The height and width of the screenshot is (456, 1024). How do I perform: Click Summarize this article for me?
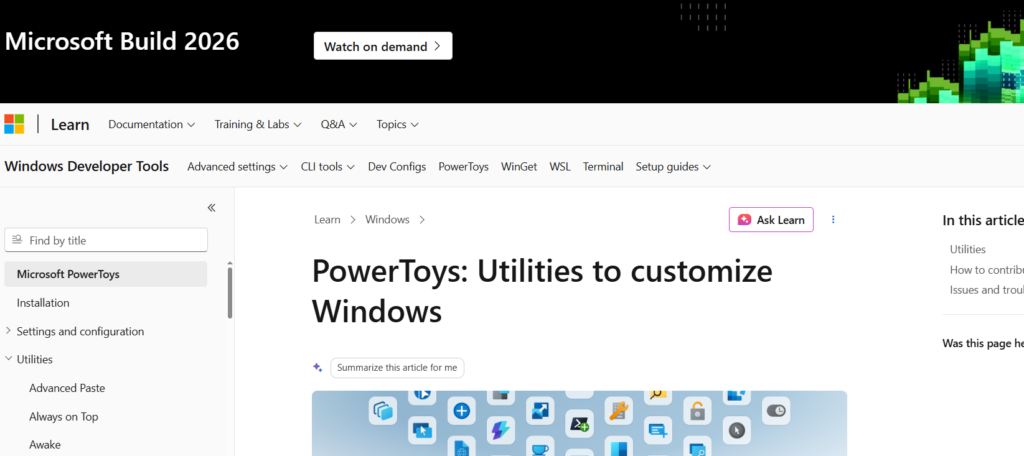[397, 368]
